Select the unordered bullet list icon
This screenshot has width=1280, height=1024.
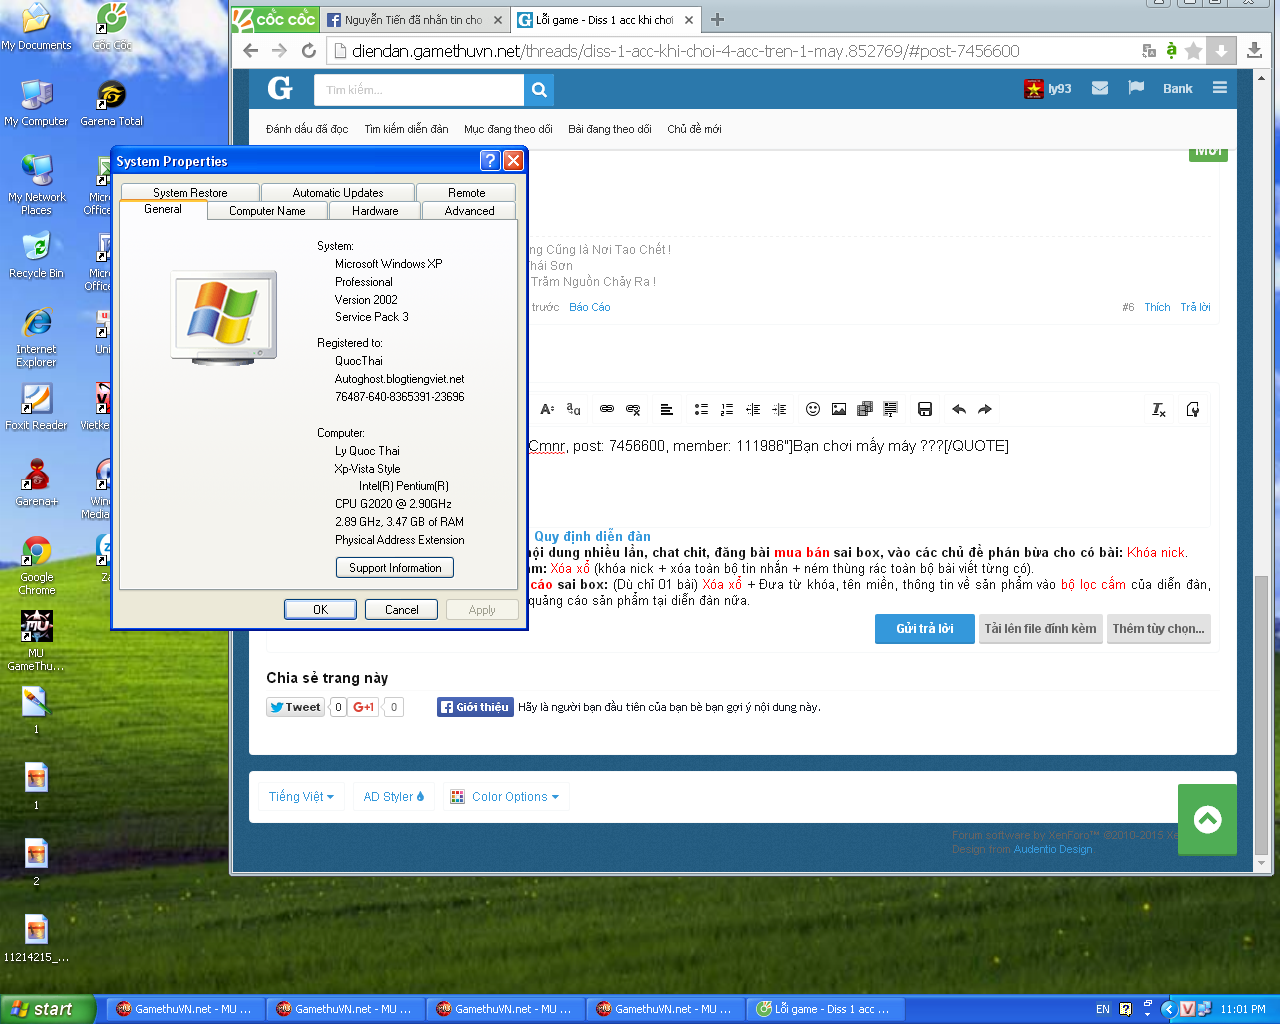pos(701,409)
